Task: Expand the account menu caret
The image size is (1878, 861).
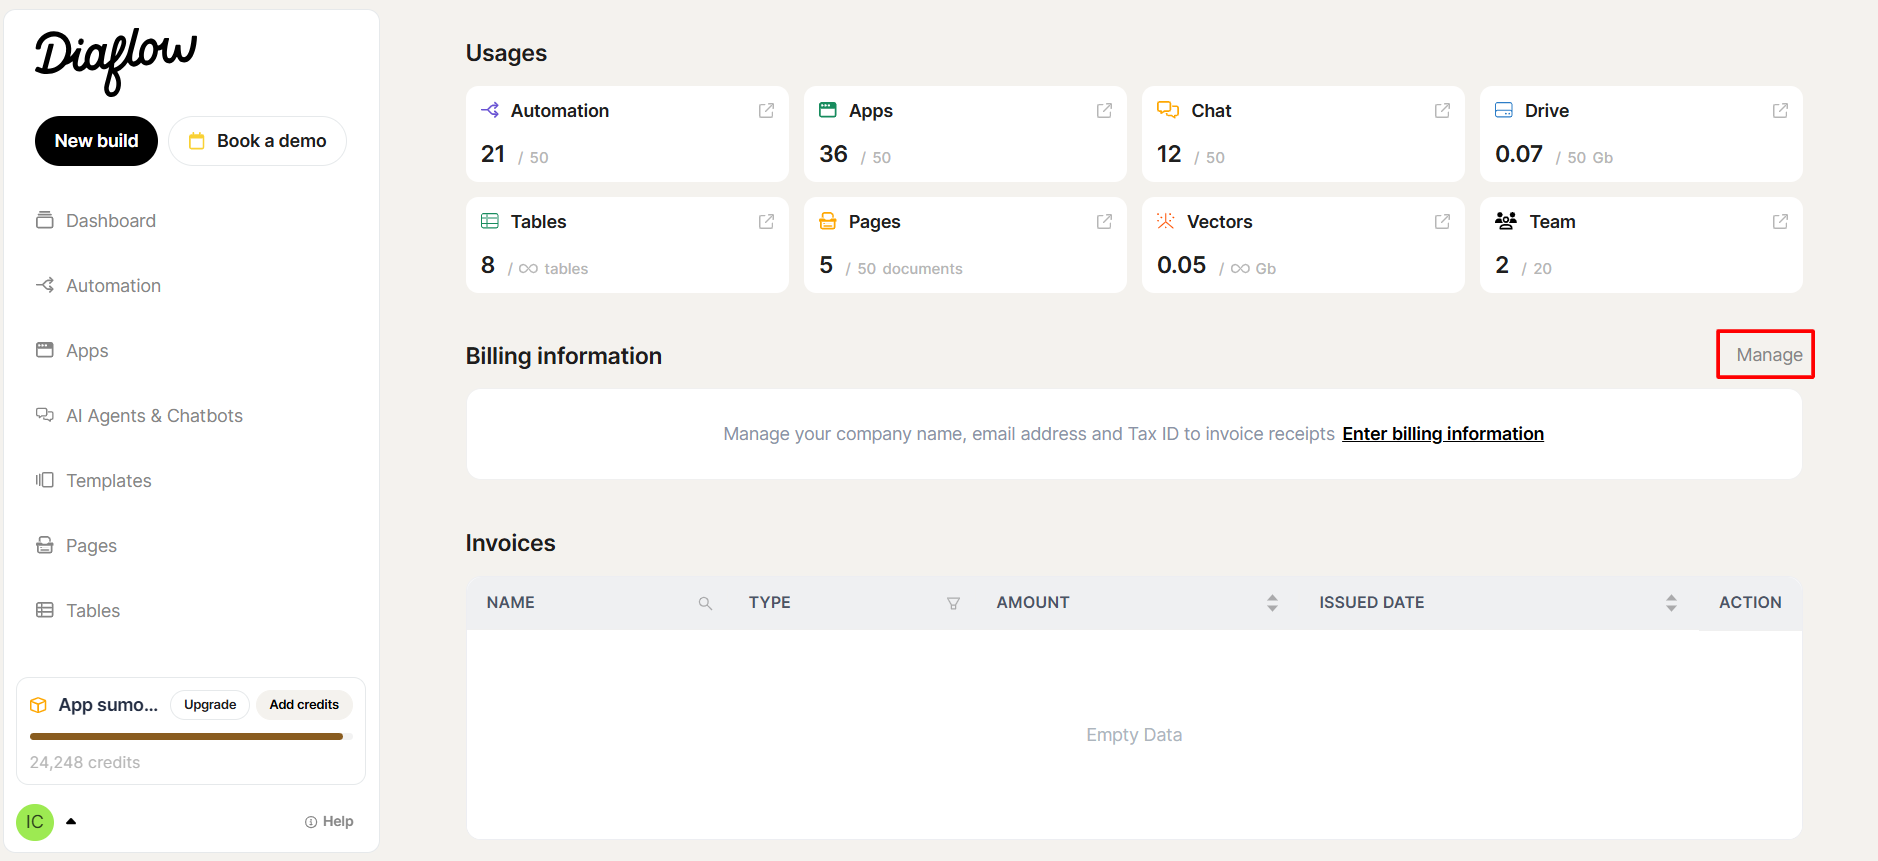Action: click(x=71, y=822)
